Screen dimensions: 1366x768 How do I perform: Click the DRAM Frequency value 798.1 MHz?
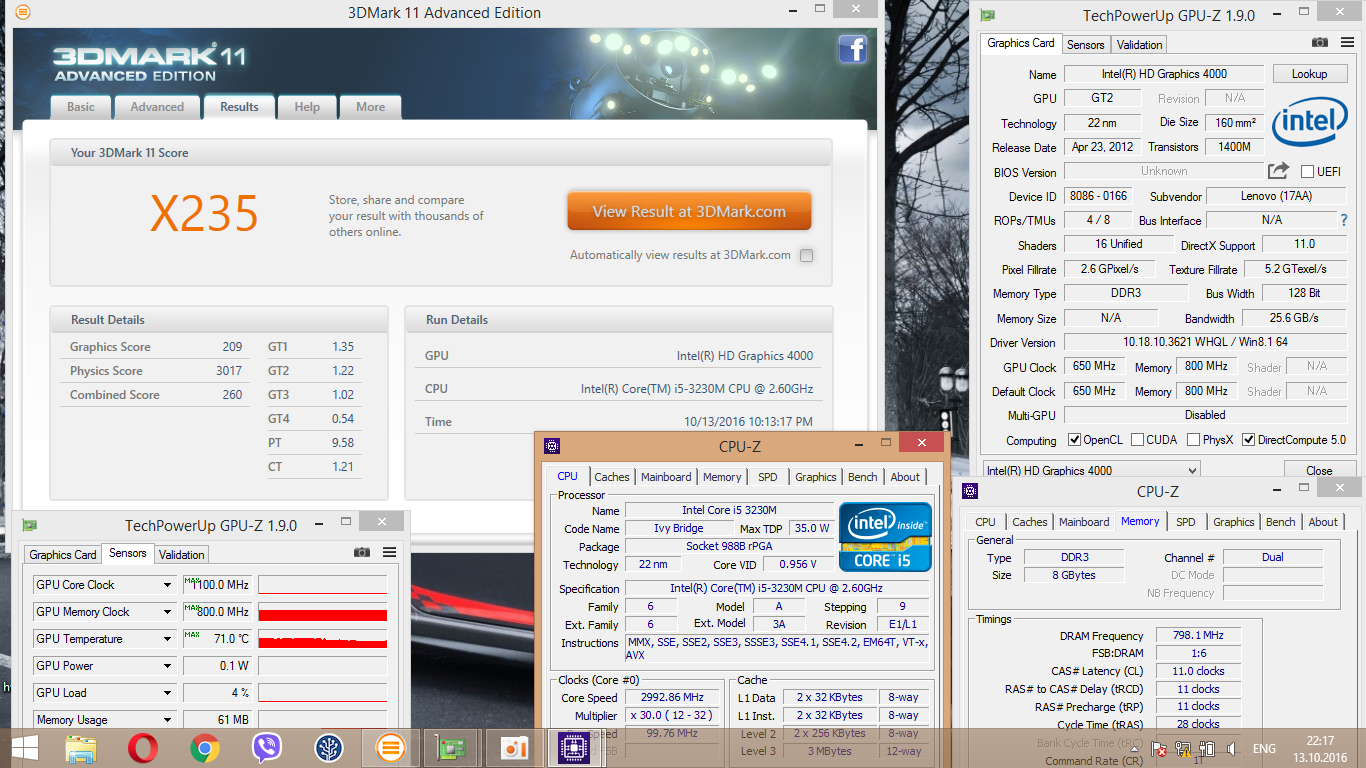(1198, 635)
